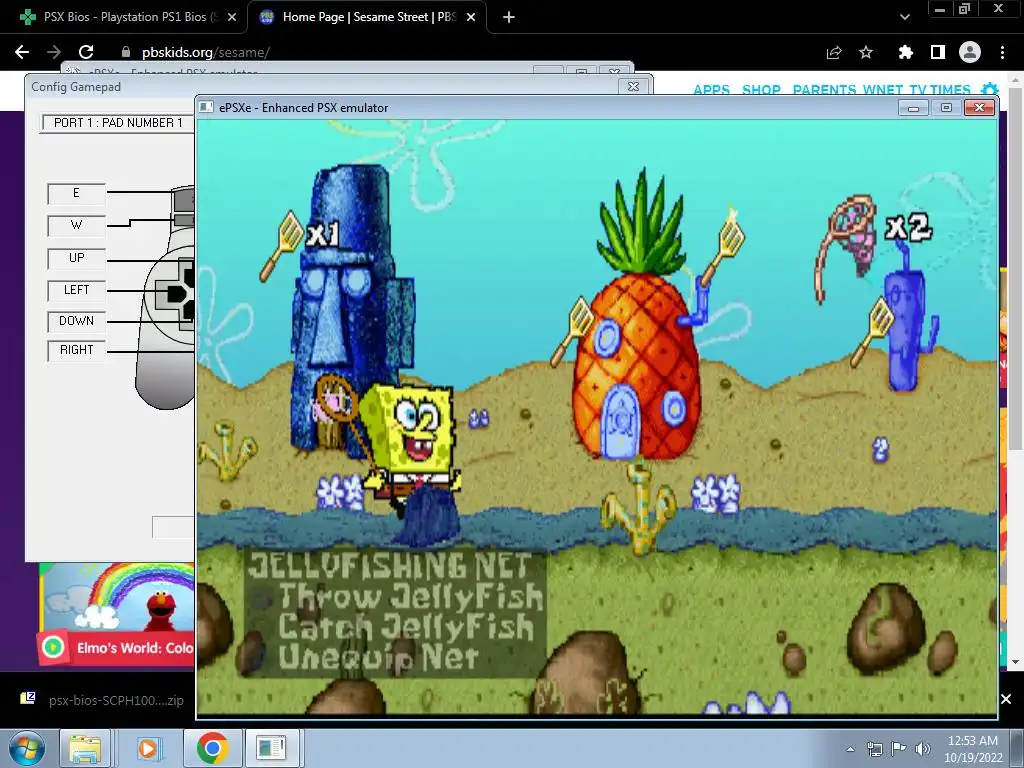Close the Config Gamepad window
Viewport: 1024px width, 768px height.
point(633,86)
